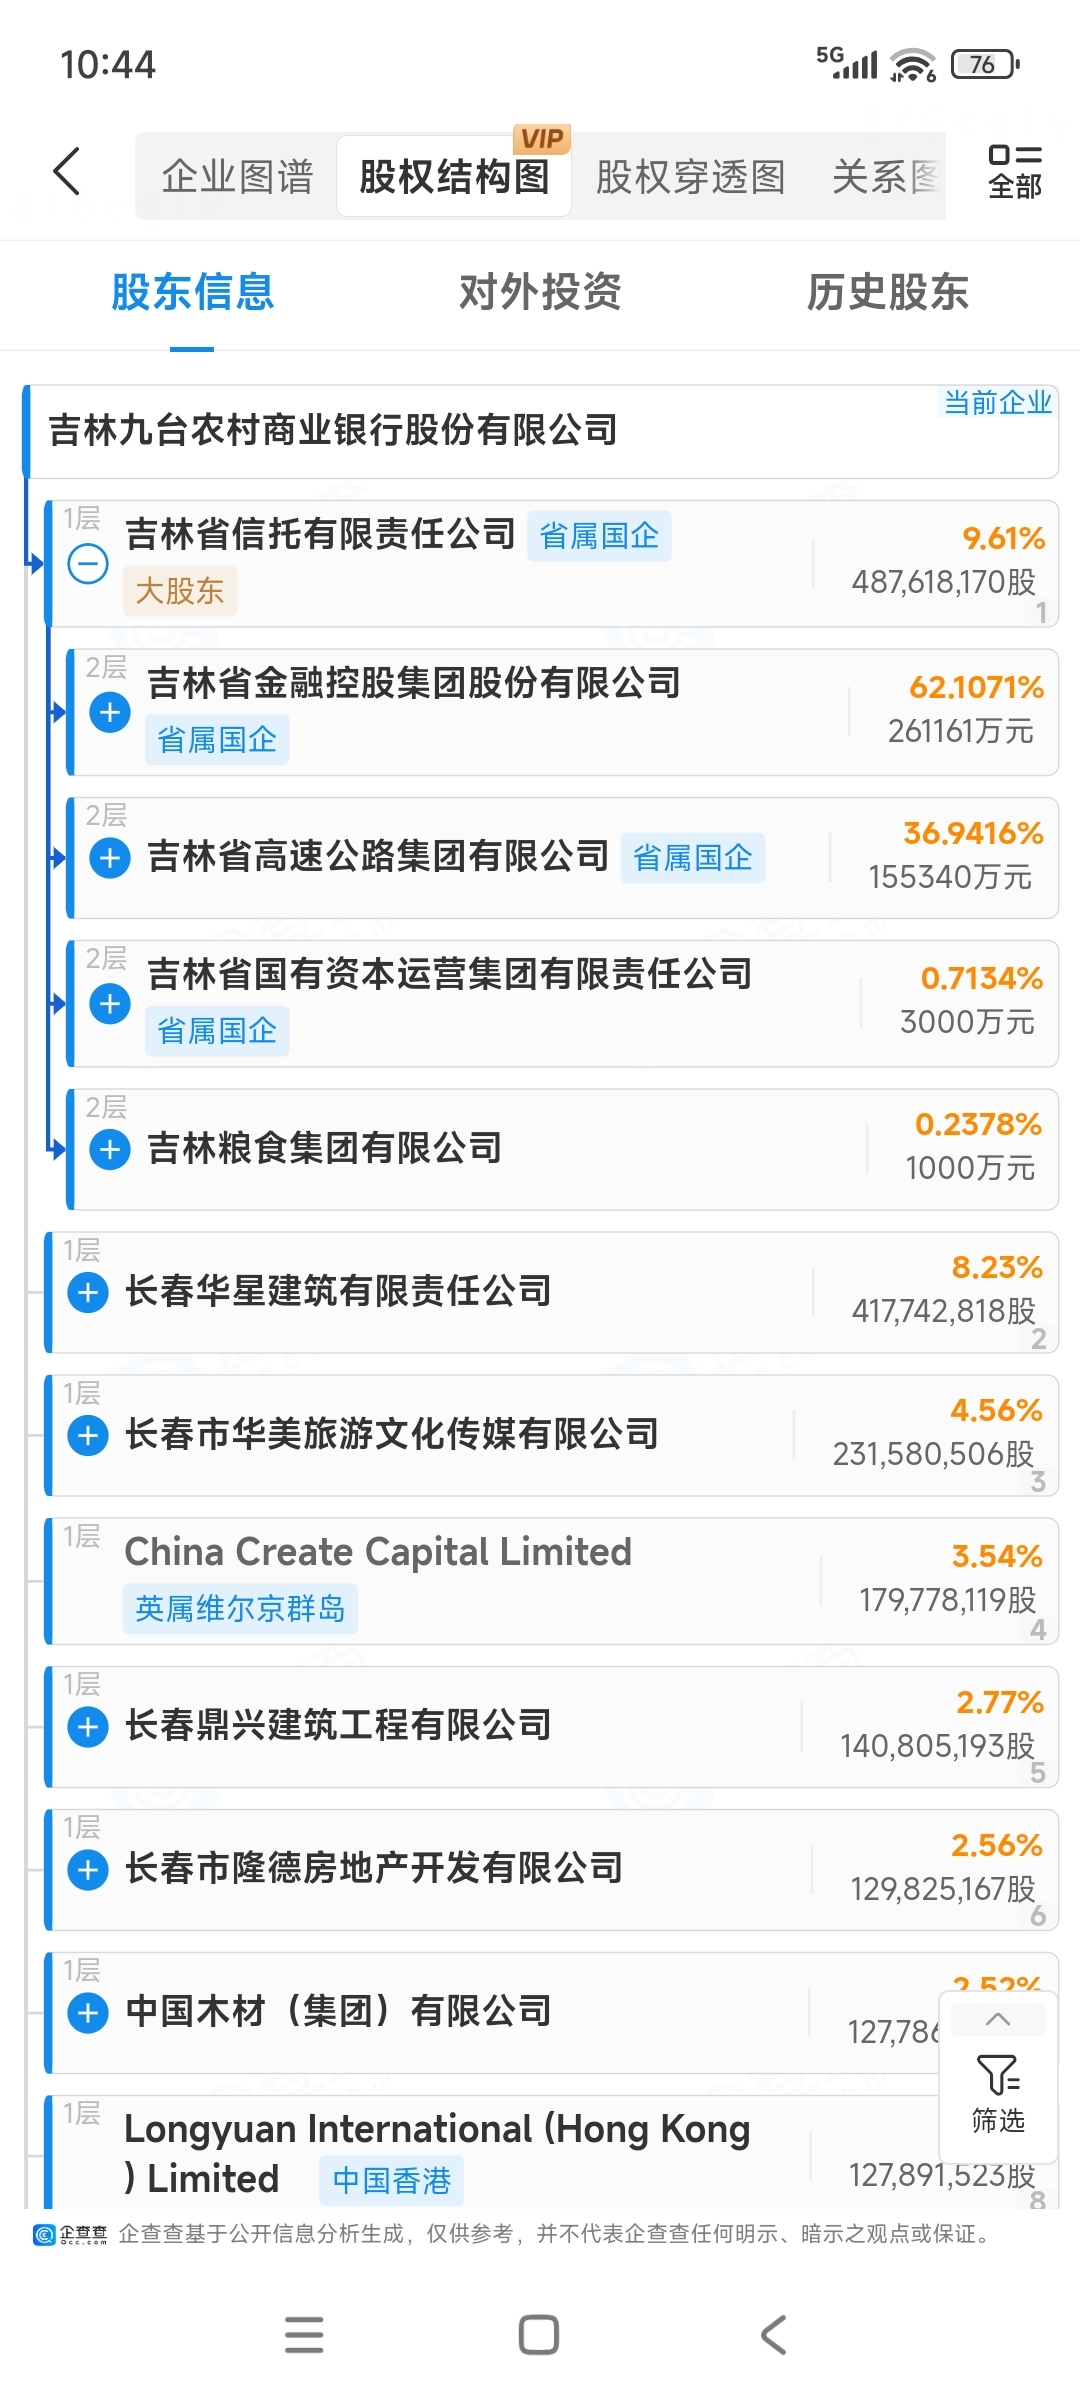Open 吉林九台农村商业银行股份有限公司 company header
The width and height of the screenshot is (1080, 2400).
(541, 431)
